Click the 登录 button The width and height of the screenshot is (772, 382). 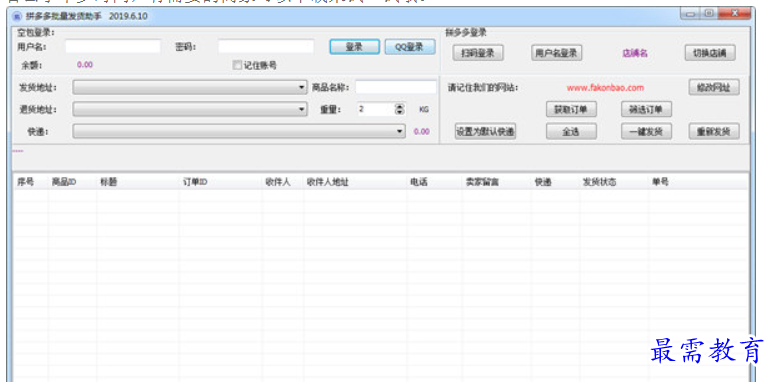[354, 47]
